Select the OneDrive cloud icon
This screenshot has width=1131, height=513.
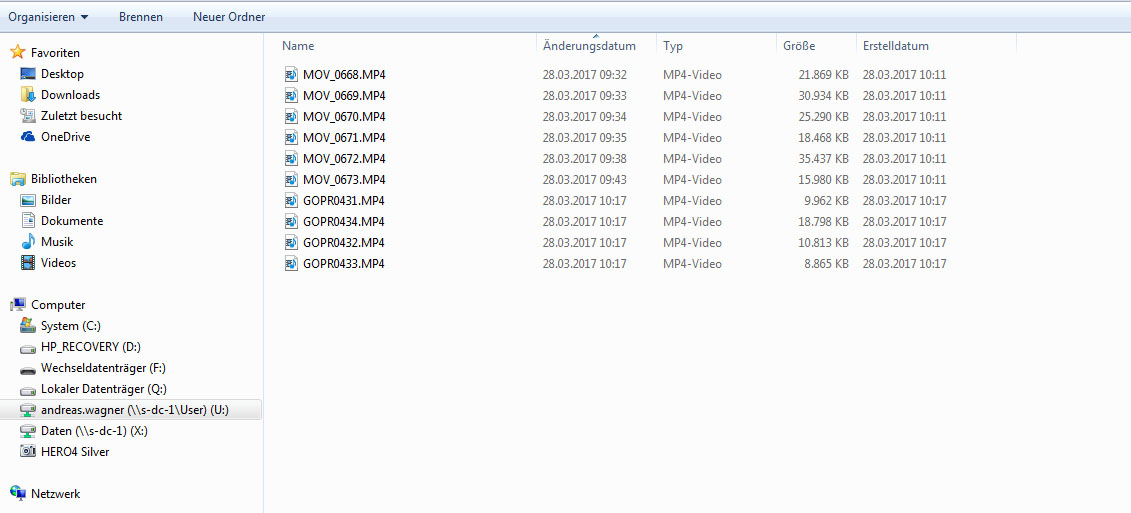coord(28,137)
